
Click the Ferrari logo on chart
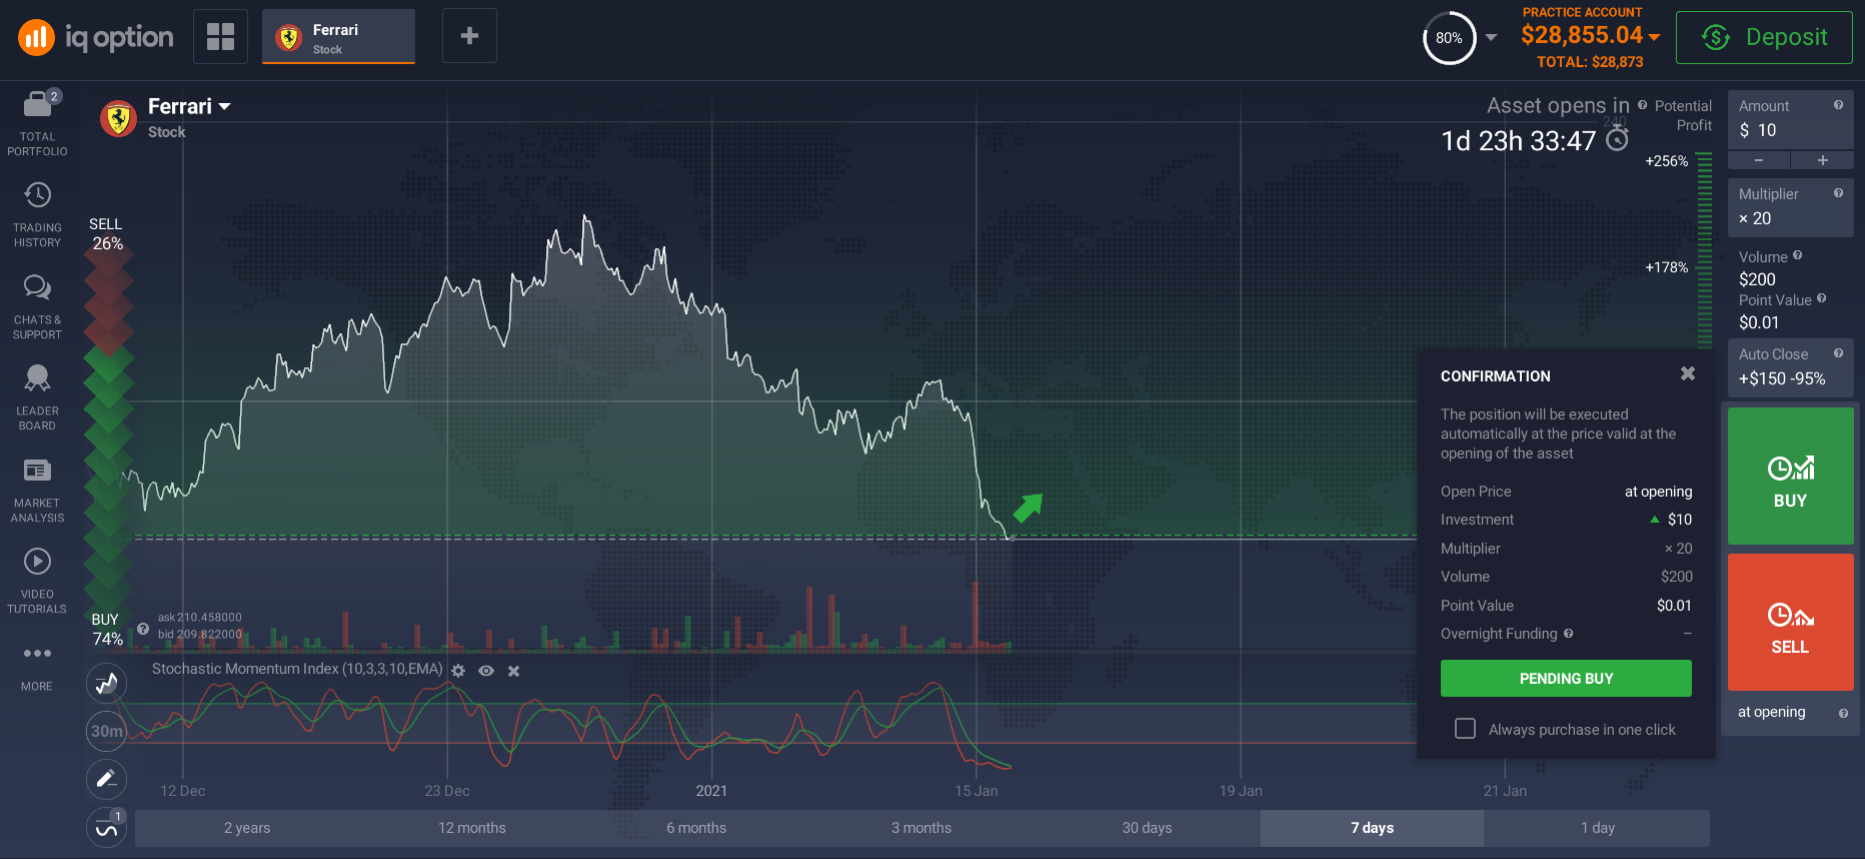click(118, 119)
